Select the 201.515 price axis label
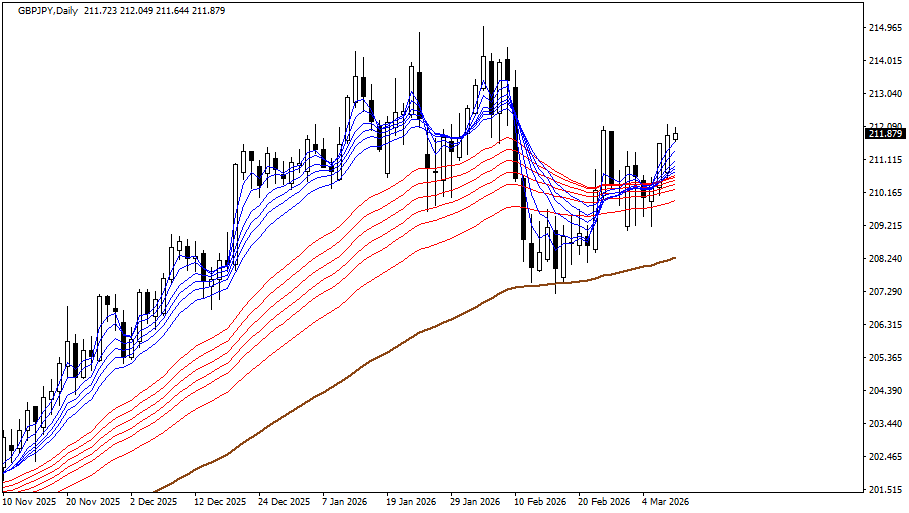This screenshot has width=909, height=513. (x=887, y=490)
